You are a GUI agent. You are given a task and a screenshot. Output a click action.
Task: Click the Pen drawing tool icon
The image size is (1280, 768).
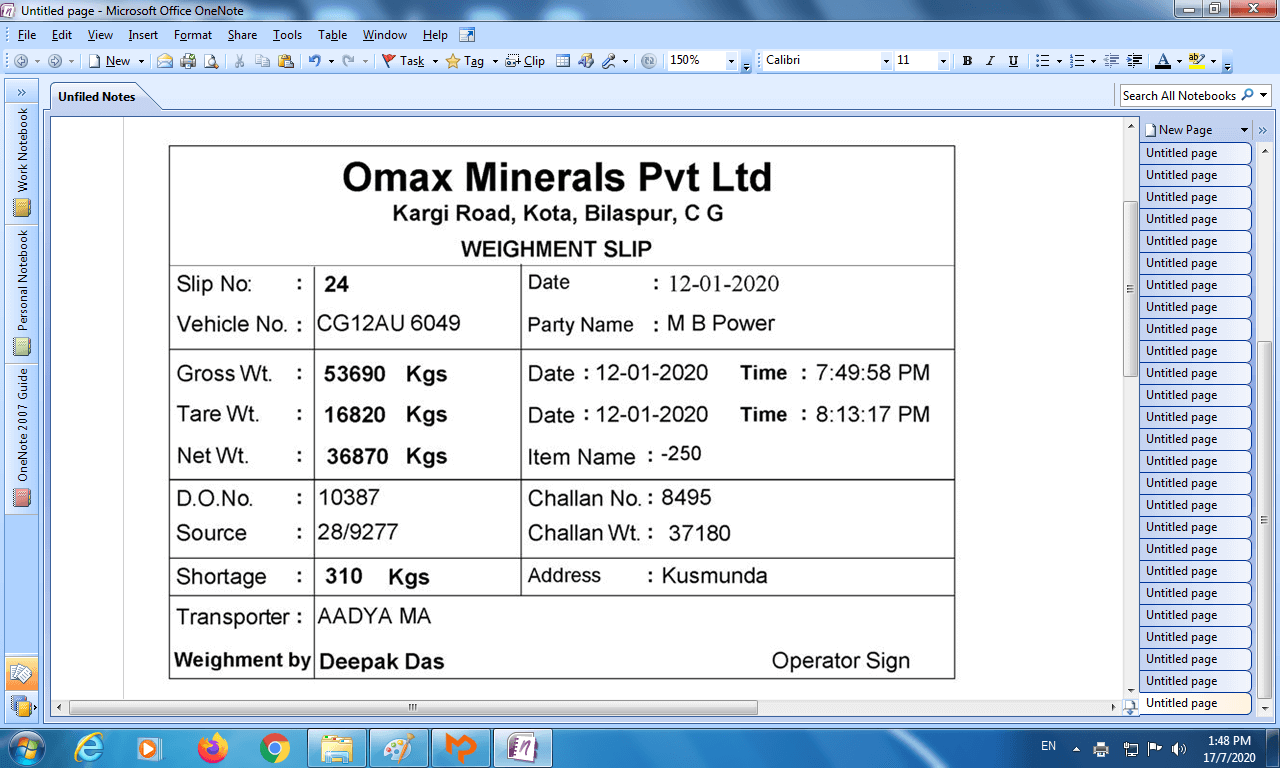[609, 61]
